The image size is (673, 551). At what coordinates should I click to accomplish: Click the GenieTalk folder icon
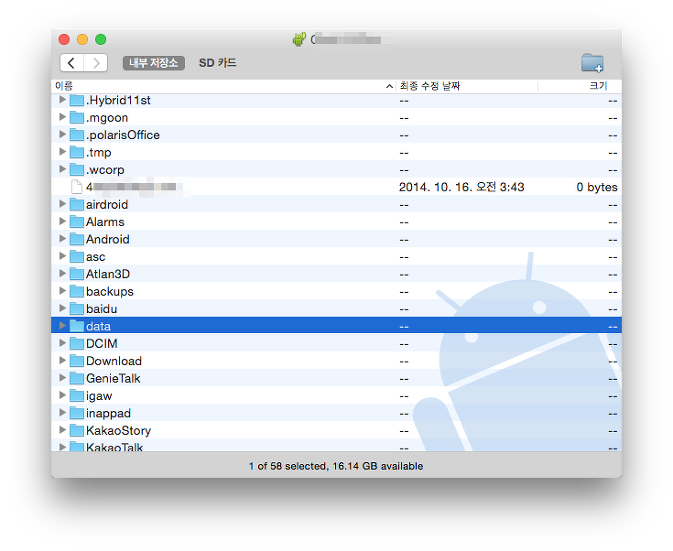coord(77,378)
